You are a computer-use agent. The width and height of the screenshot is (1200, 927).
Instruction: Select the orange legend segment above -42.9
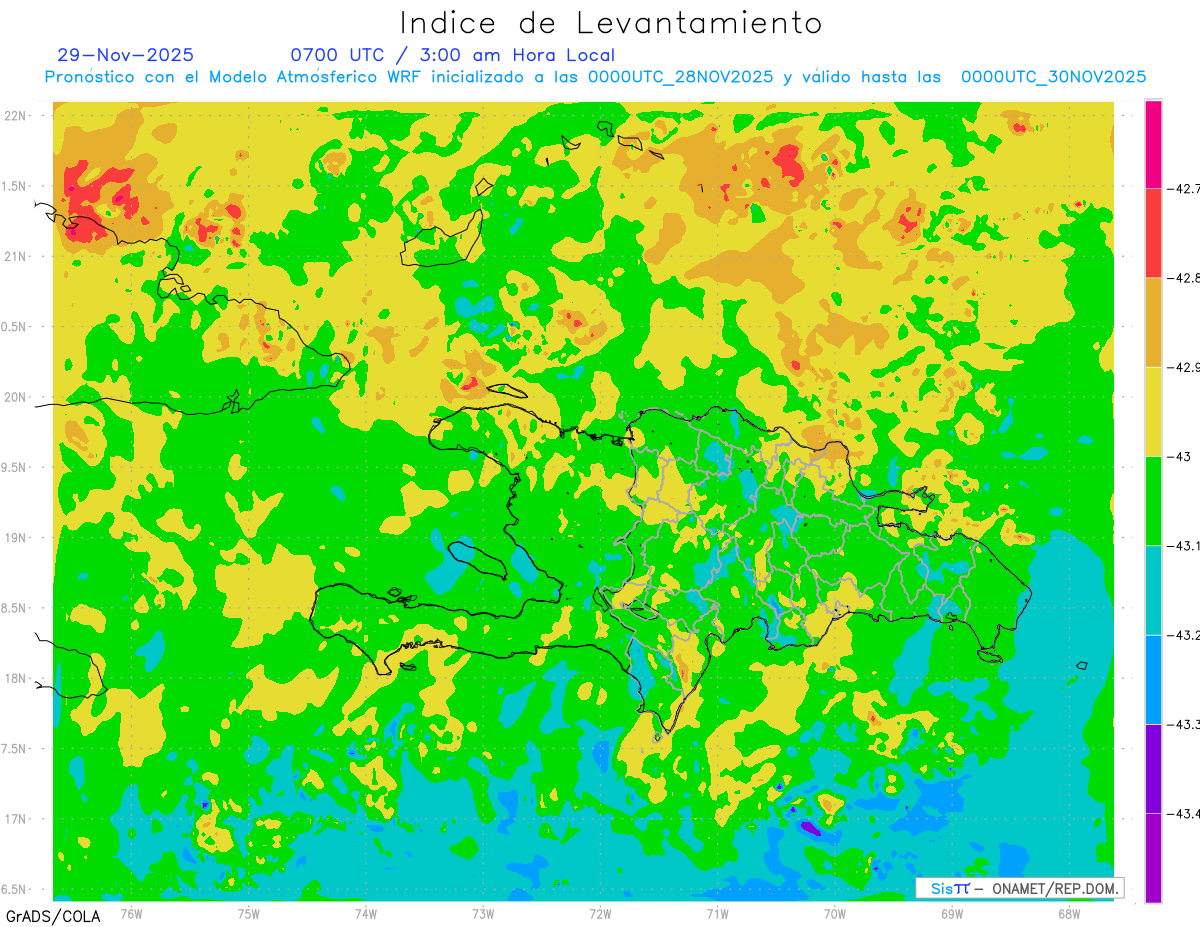(1153, 322)
